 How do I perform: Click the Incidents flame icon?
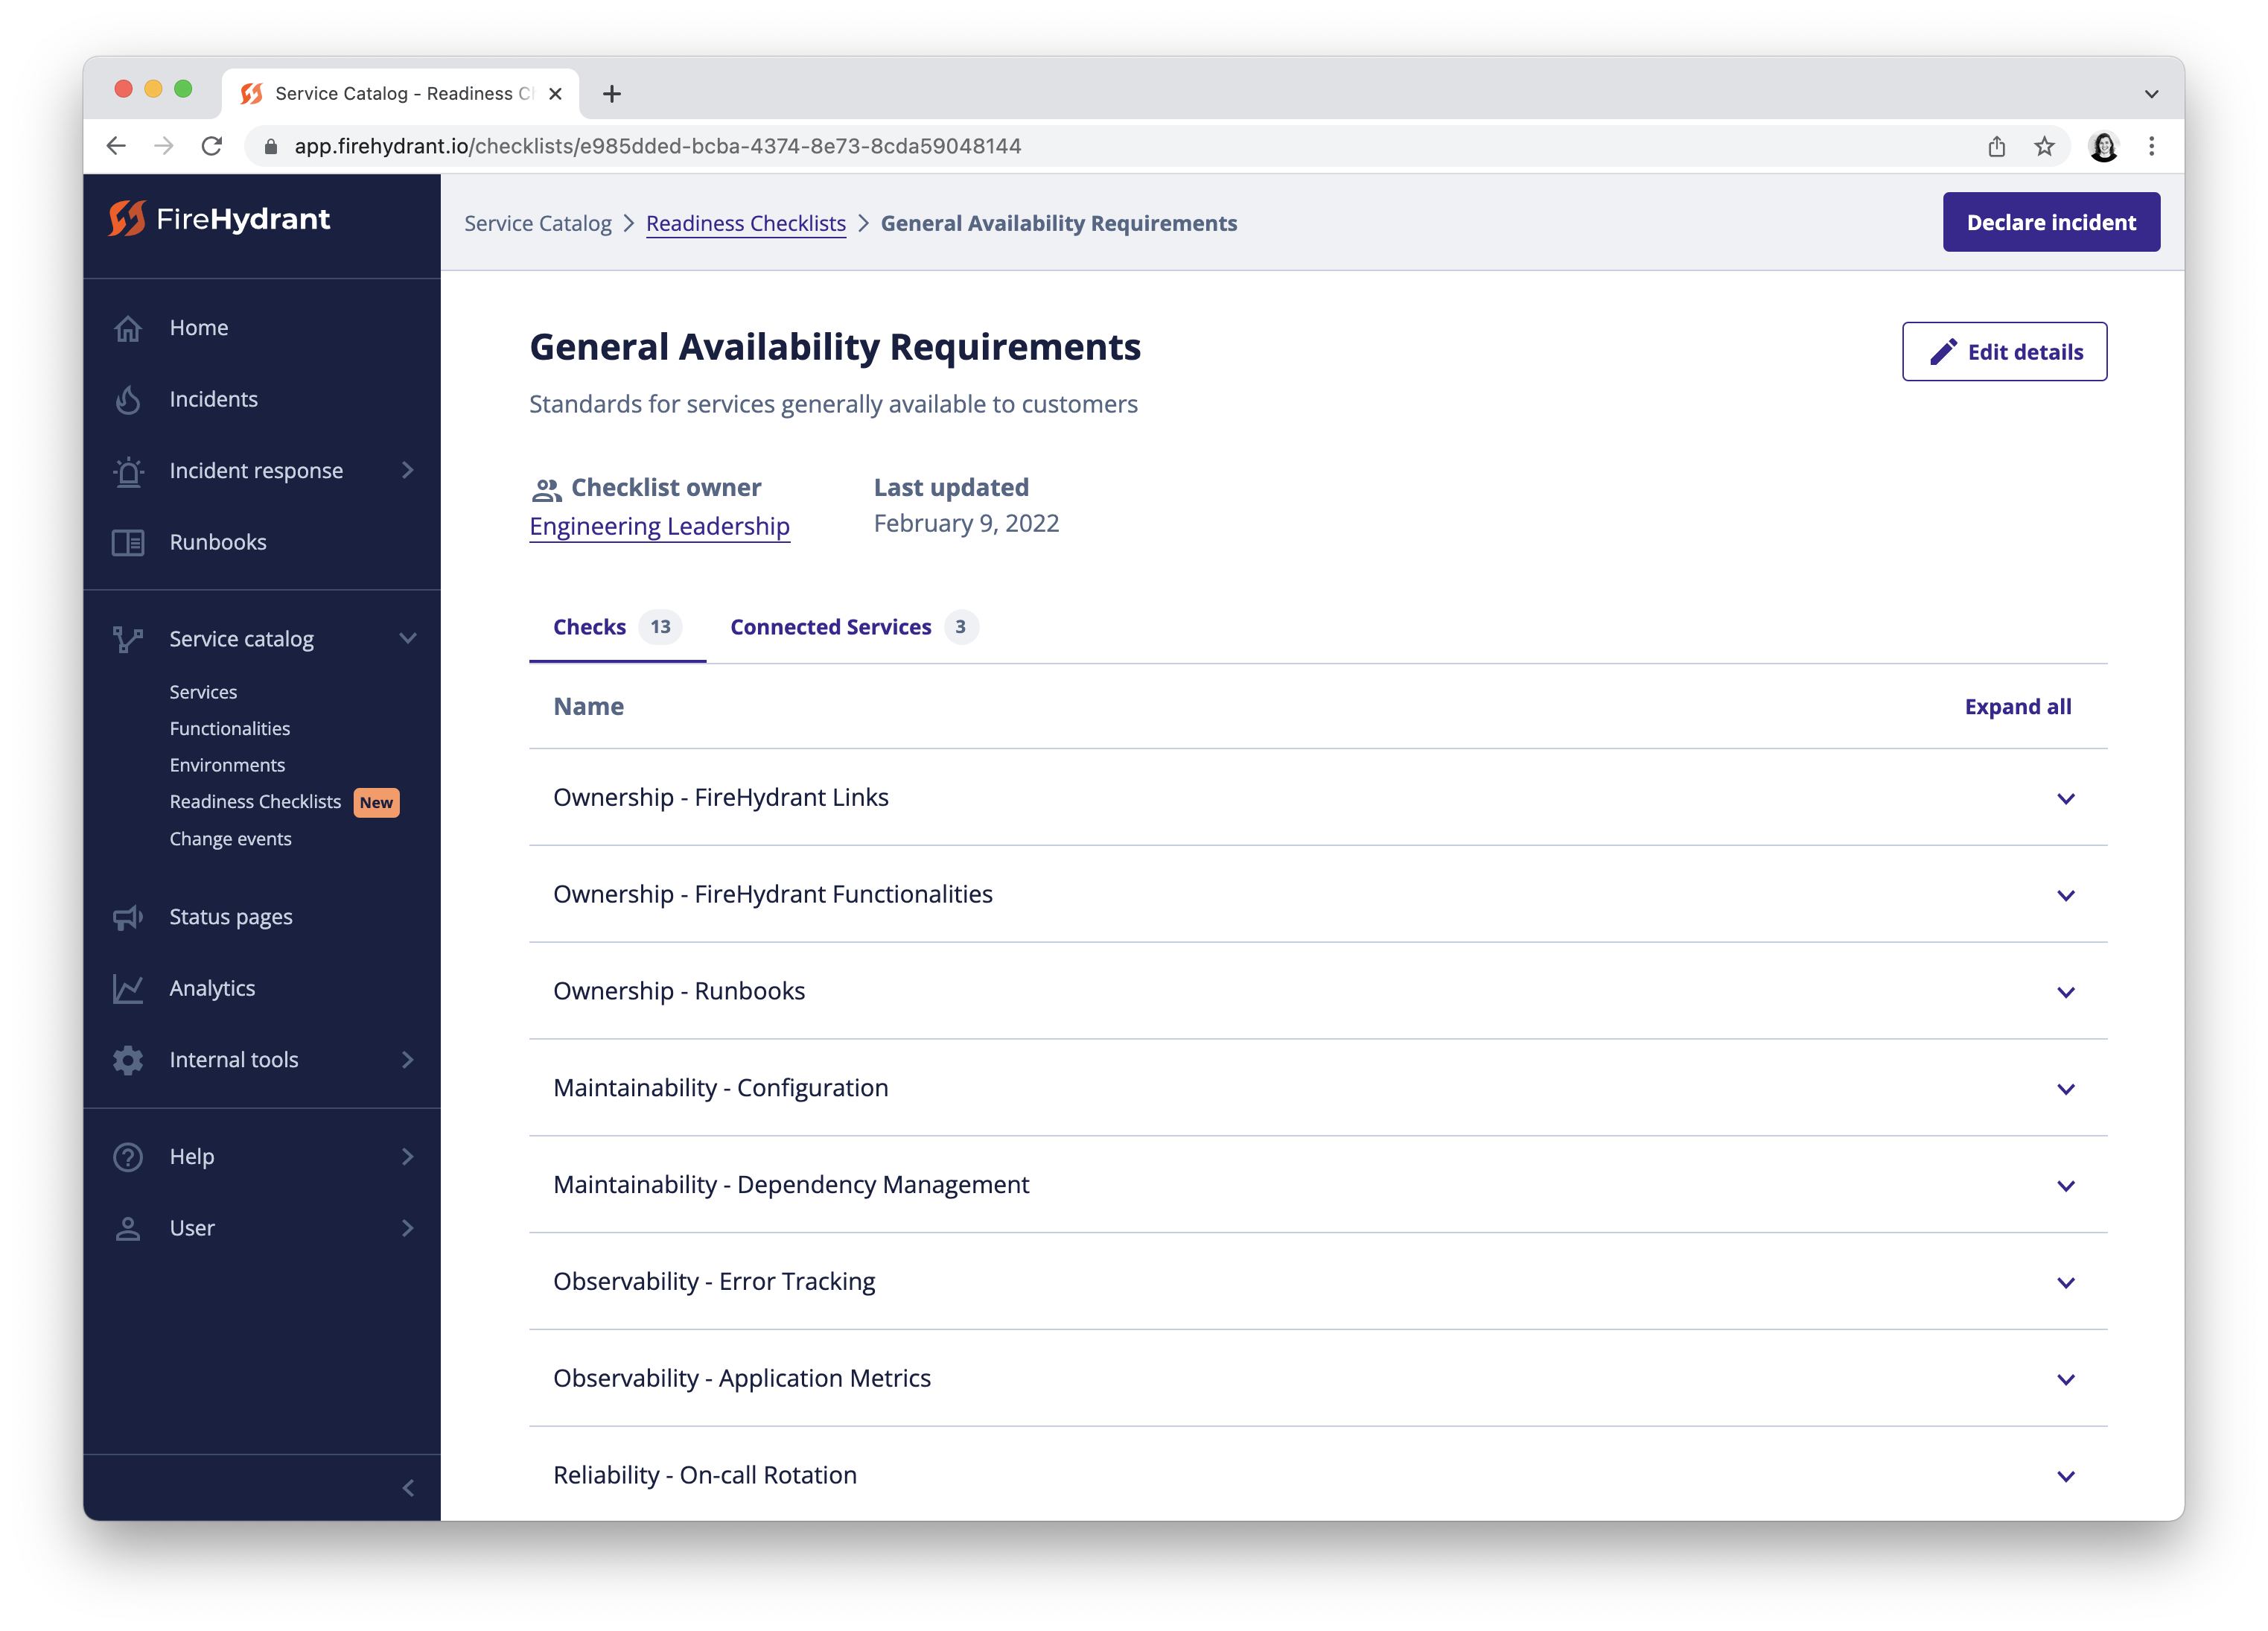tap(130, 396)
